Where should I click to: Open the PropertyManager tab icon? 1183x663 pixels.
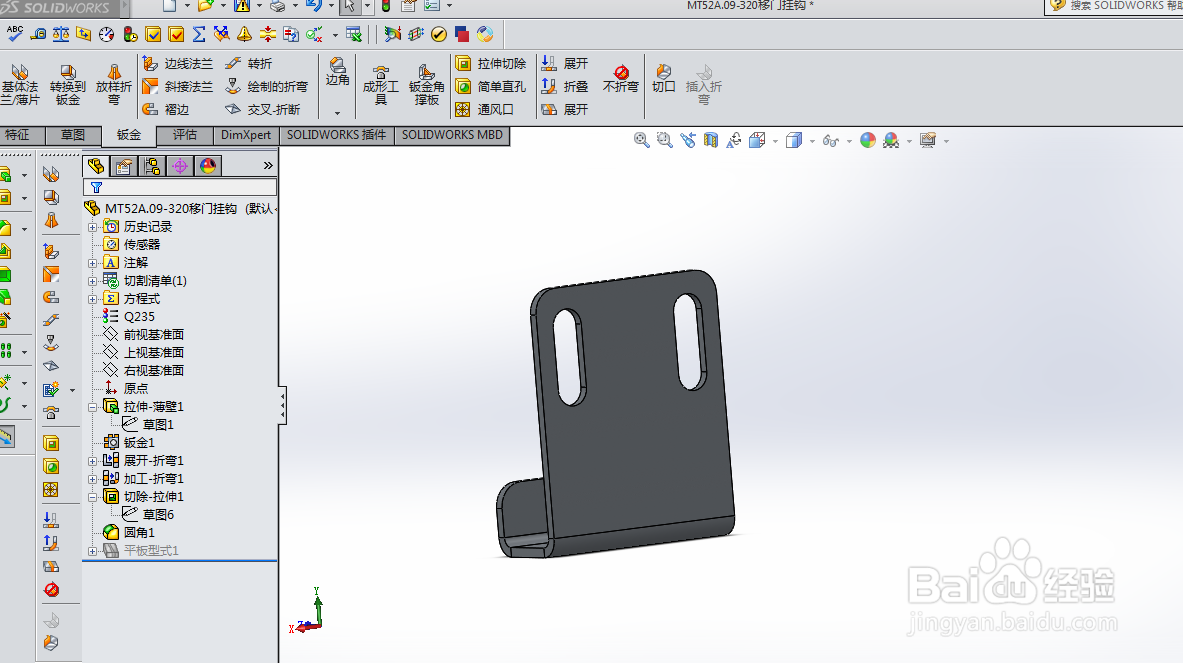(x=124, y=166)
